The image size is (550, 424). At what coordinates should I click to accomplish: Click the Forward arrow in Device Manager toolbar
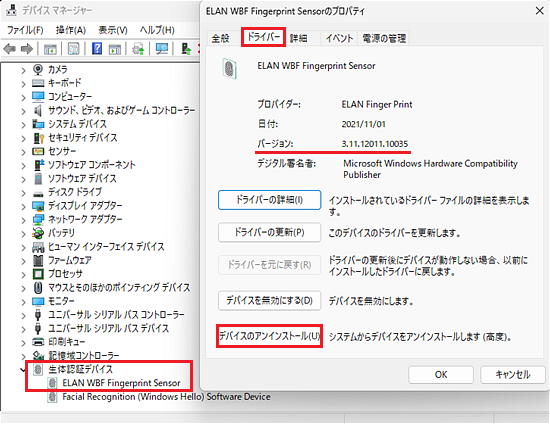click(27, 49)
